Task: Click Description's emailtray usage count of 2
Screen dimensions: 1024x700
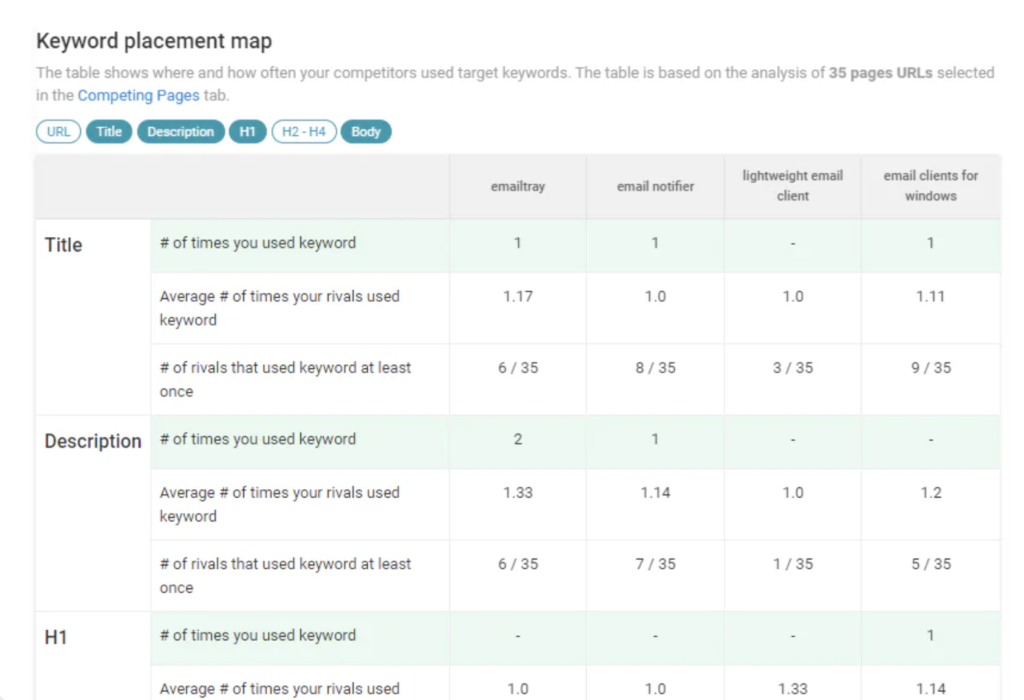Action: pos(518,439)
